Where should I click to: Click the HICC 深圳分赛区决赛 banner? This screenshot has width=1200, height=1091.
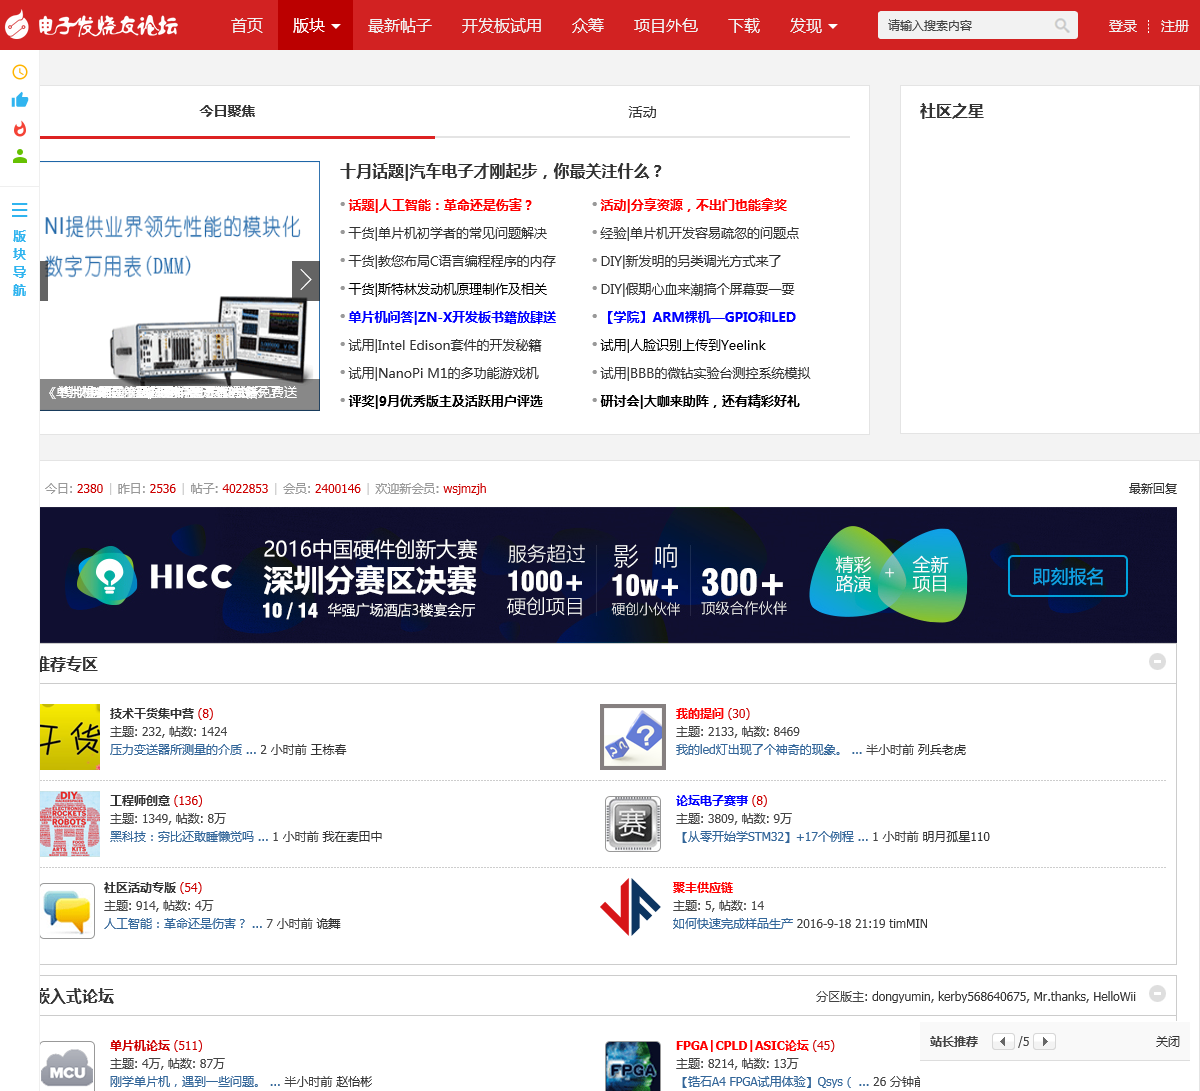(x=608, y=575)
